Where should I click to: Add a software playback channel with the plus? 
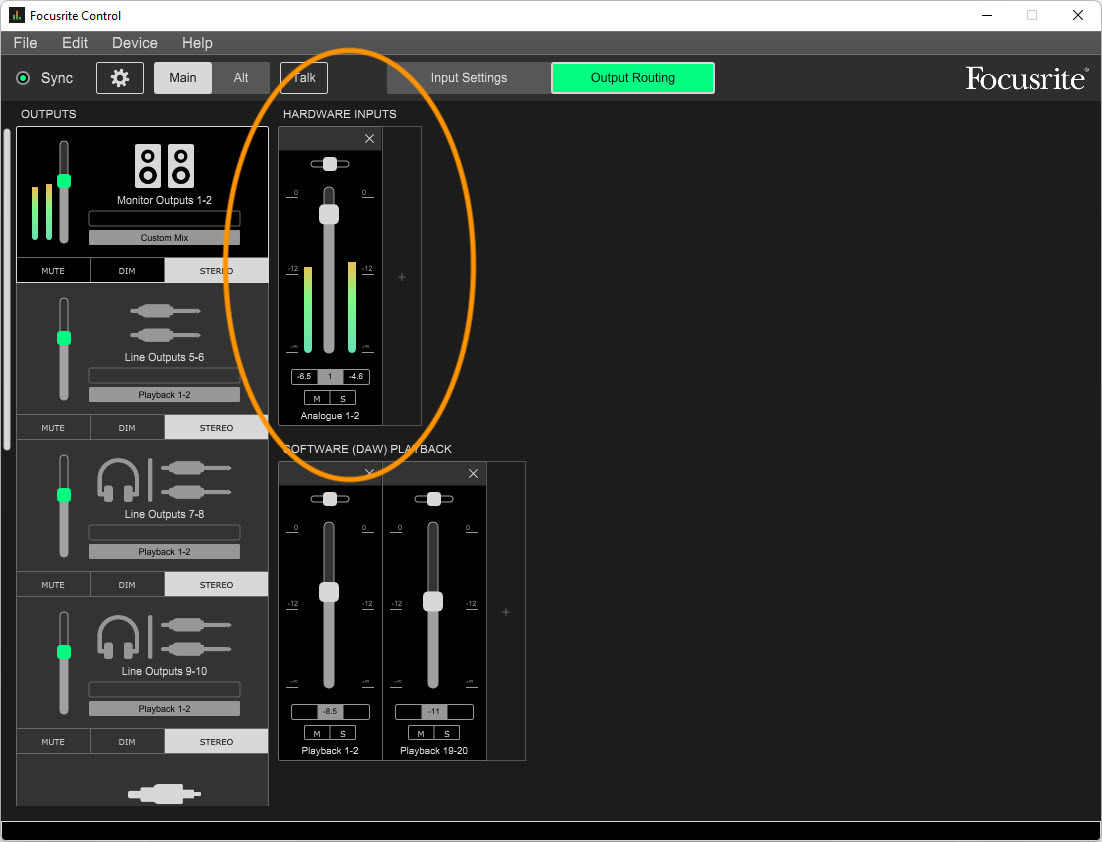tap(506, 612)
